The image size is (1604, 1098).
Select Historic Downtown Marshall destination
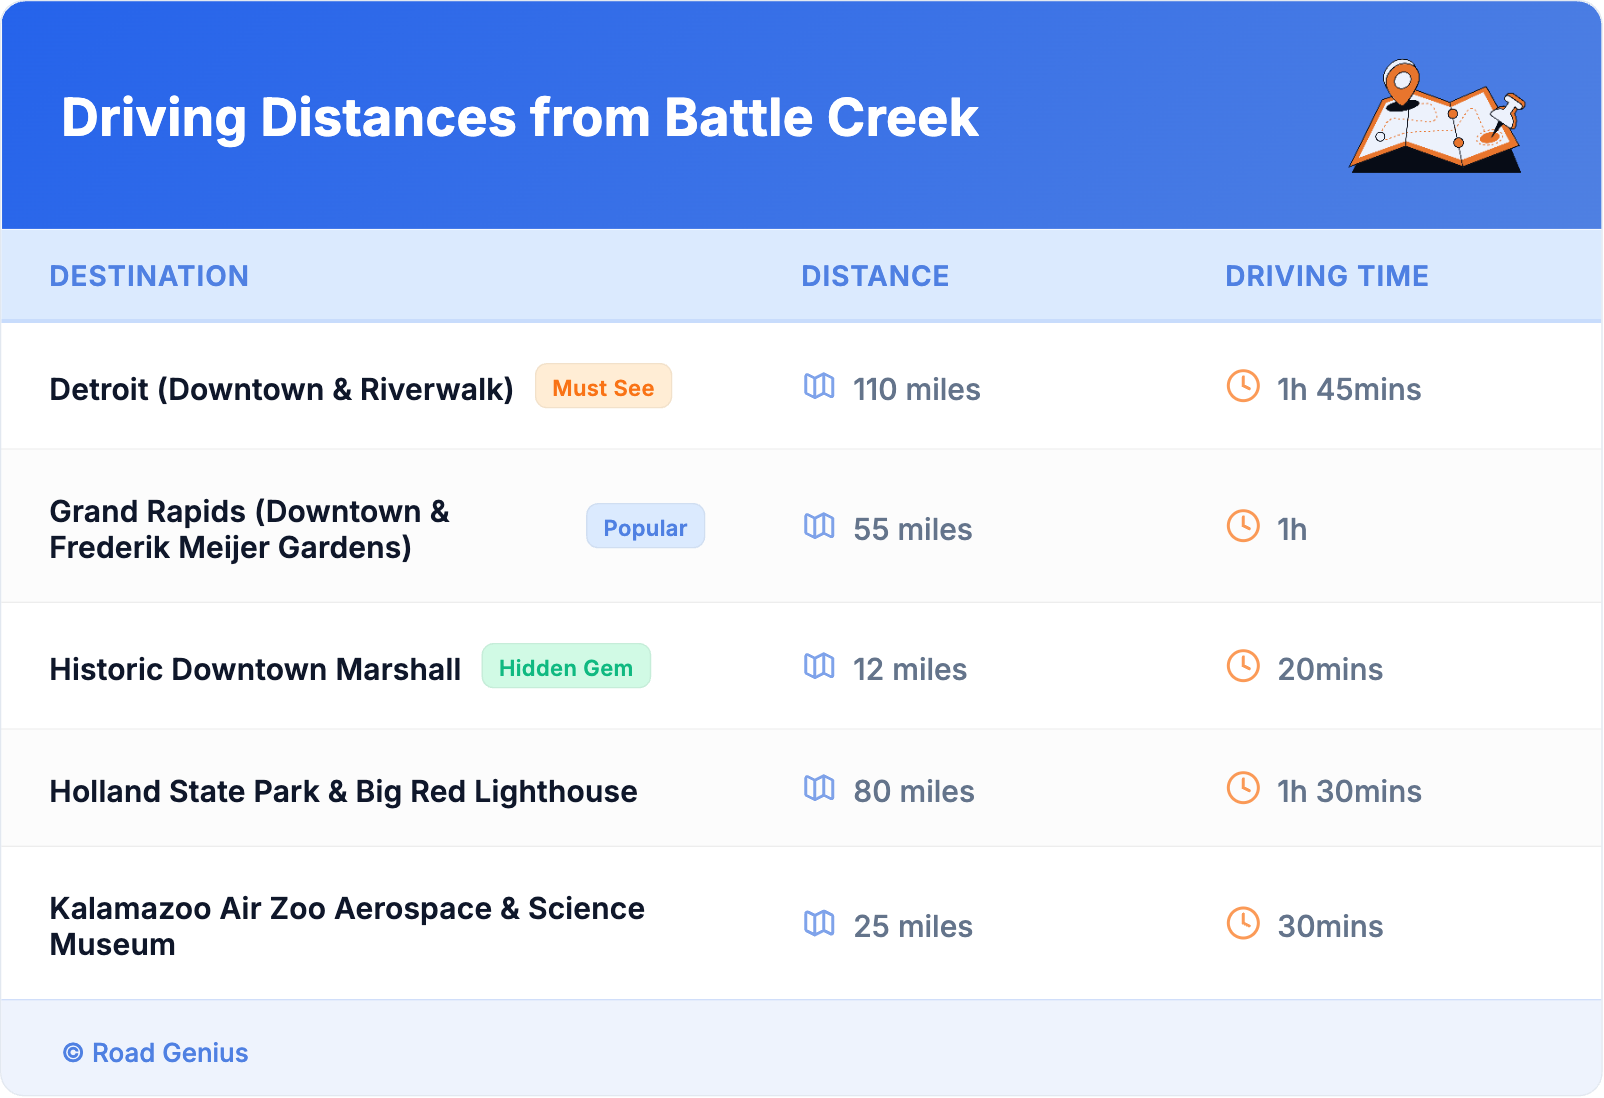tap(255, 669)
